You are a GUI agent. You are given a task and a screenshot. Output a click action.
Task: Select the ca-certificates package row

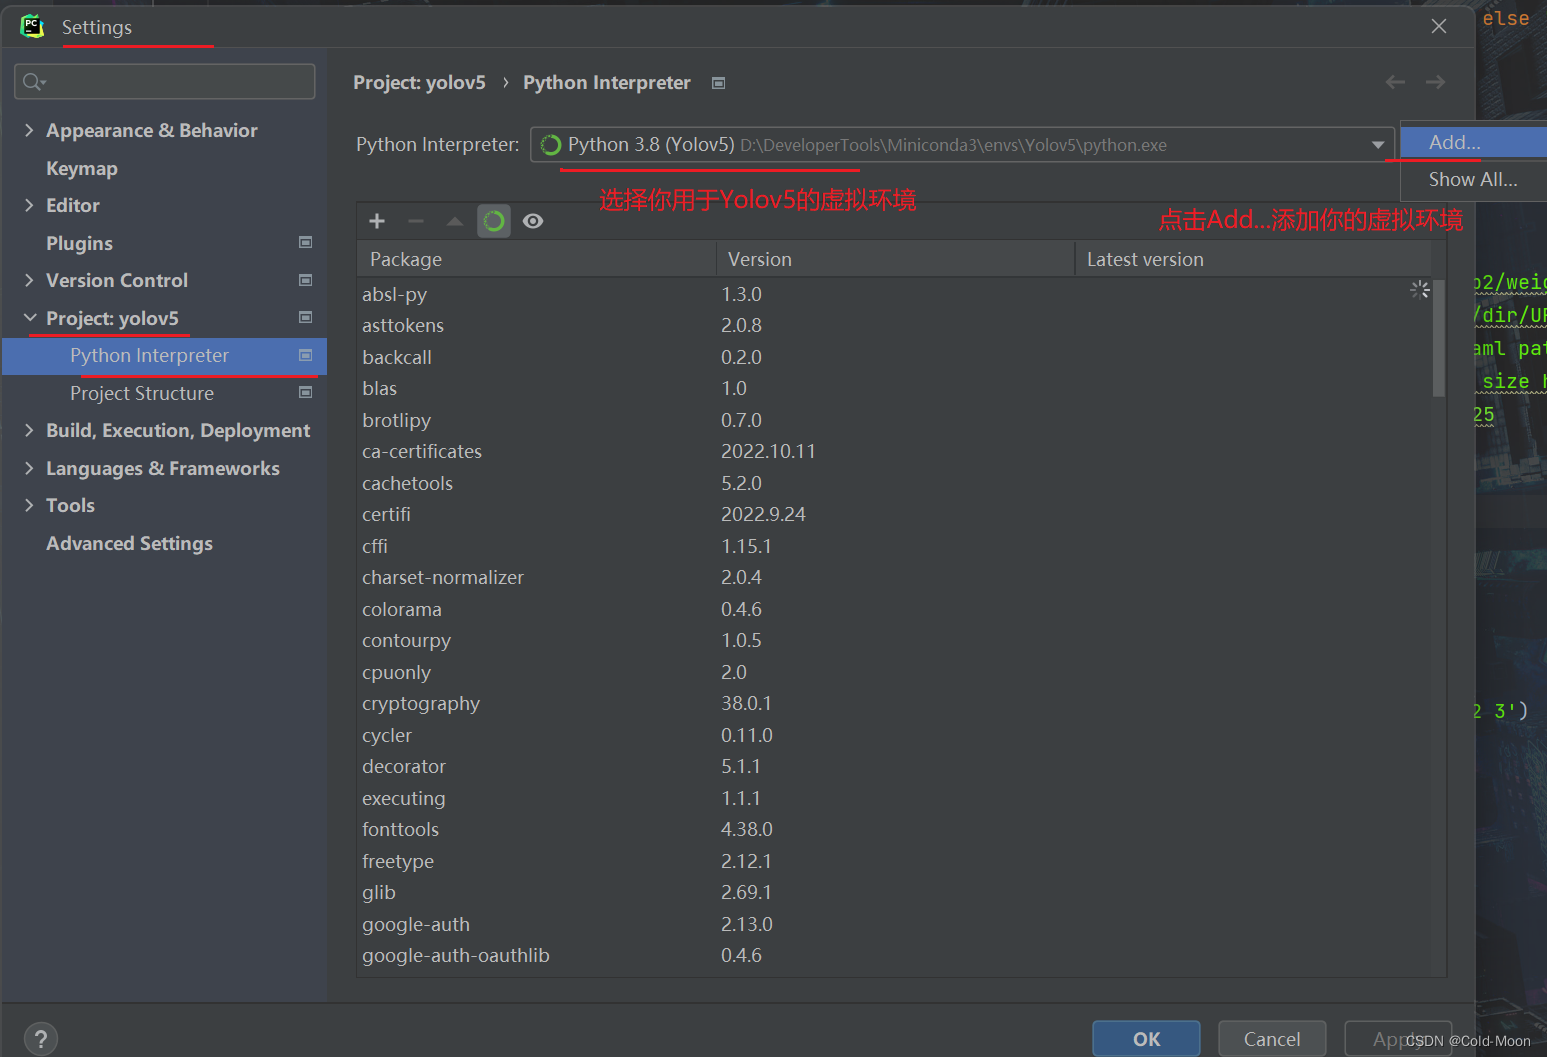click(894, 451)
